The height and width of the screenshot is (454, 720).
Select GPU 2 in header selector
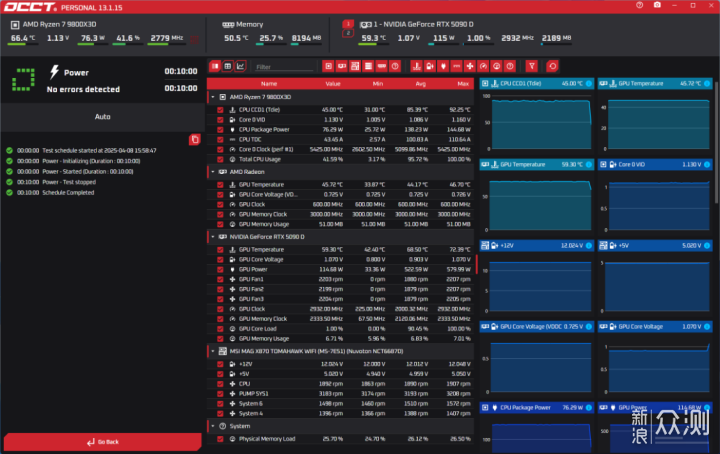[348, 33]
